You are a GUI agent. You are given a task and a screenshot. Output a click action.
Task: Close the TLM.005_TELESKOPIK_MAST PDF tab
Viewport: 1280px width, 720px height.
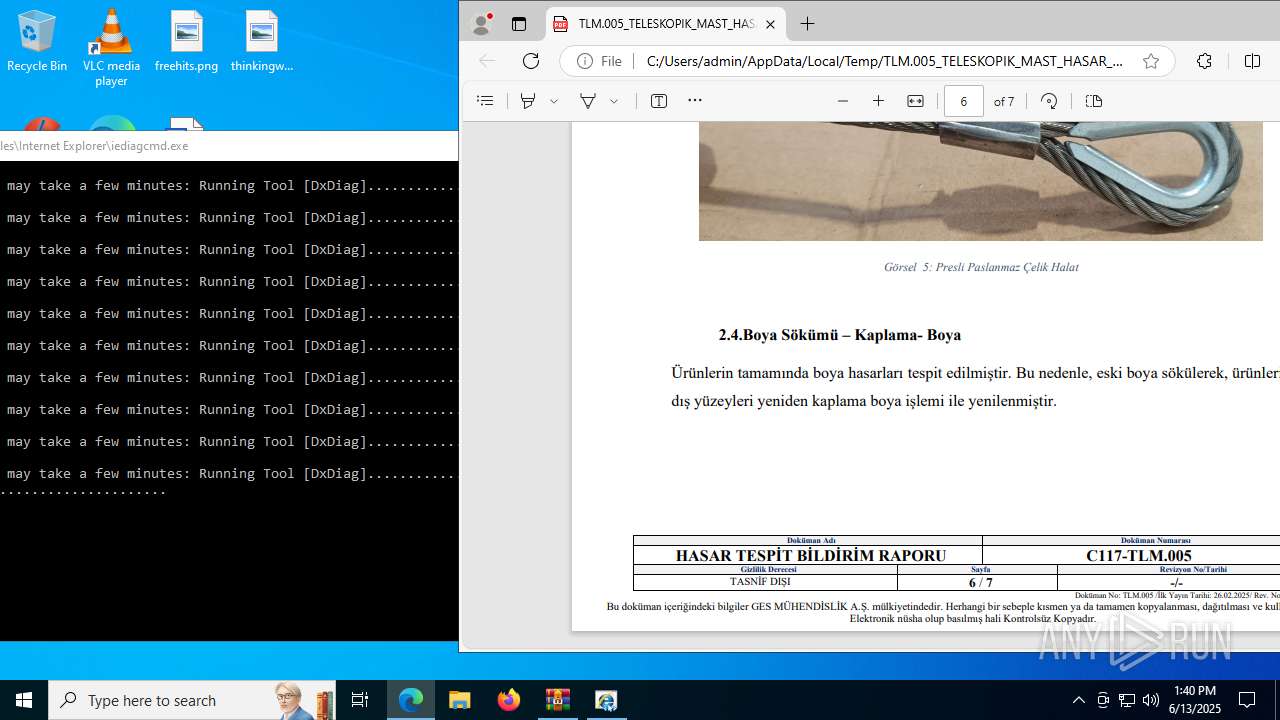pyautogui.click(x=770, y=24)
